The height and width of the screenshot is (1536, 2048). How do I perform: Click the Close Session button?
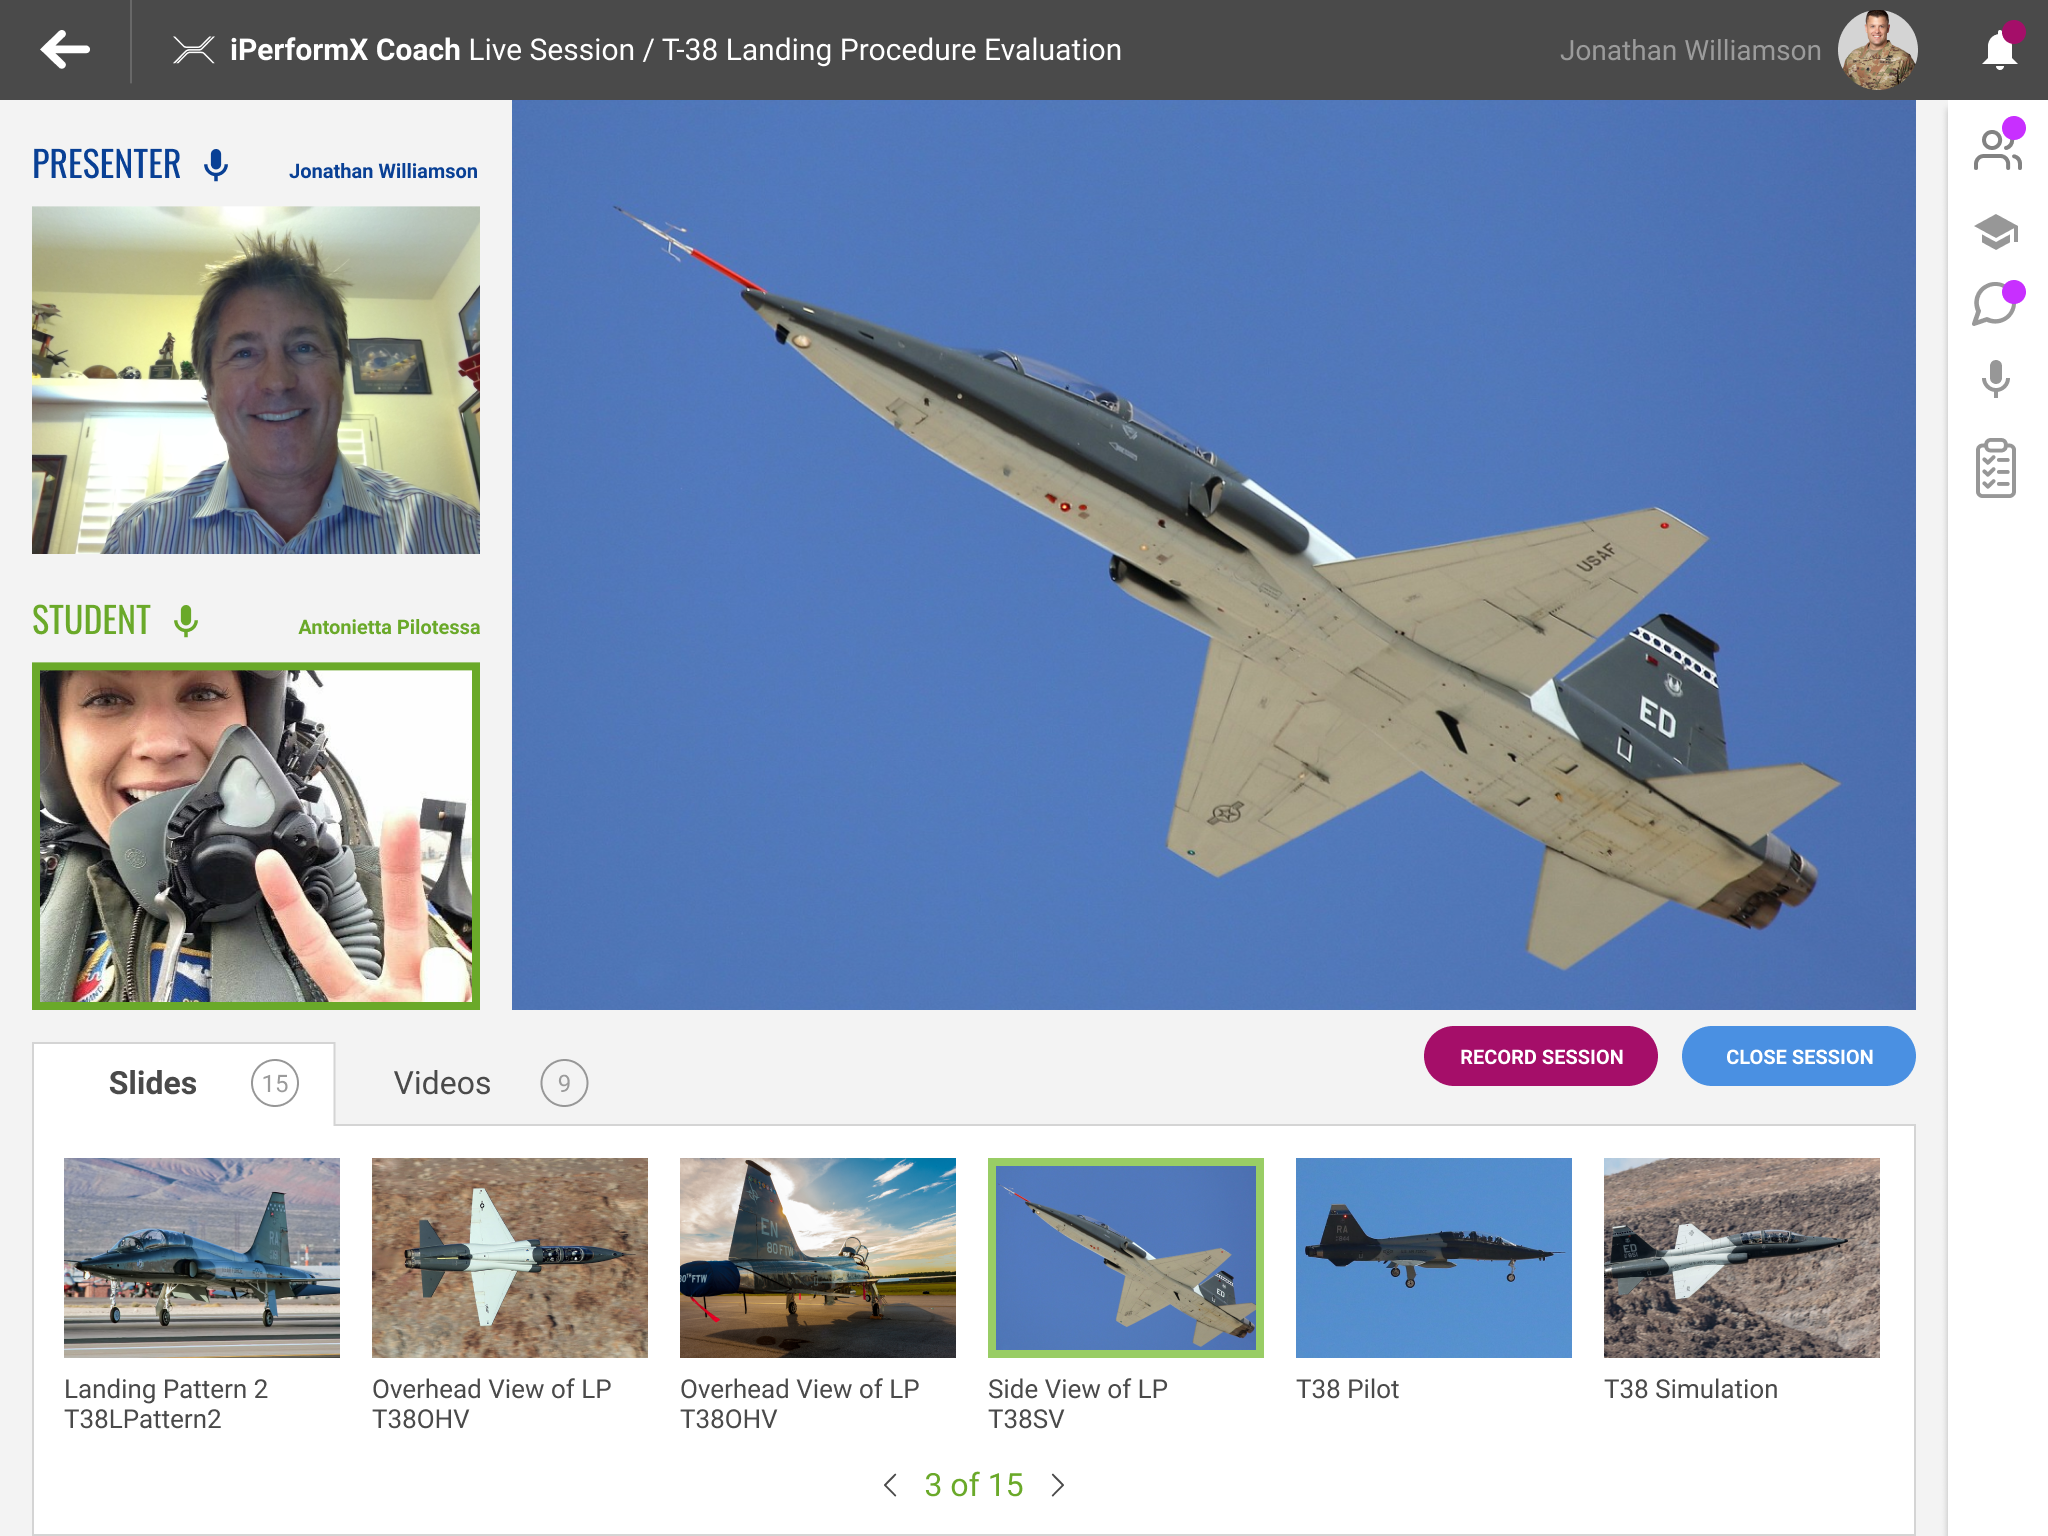(1798, 1056)
